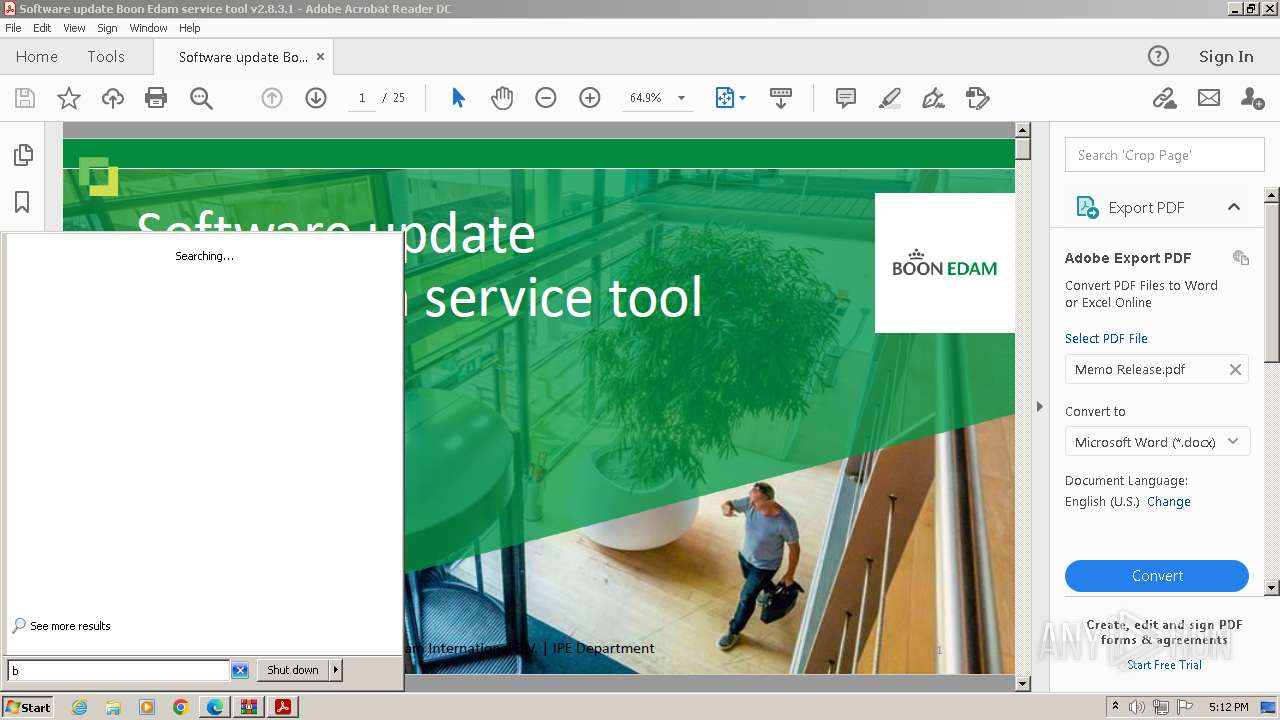Select the Highlight text pen tool
The height and width of the screenshot is (720, 1280).
(890, 98)
